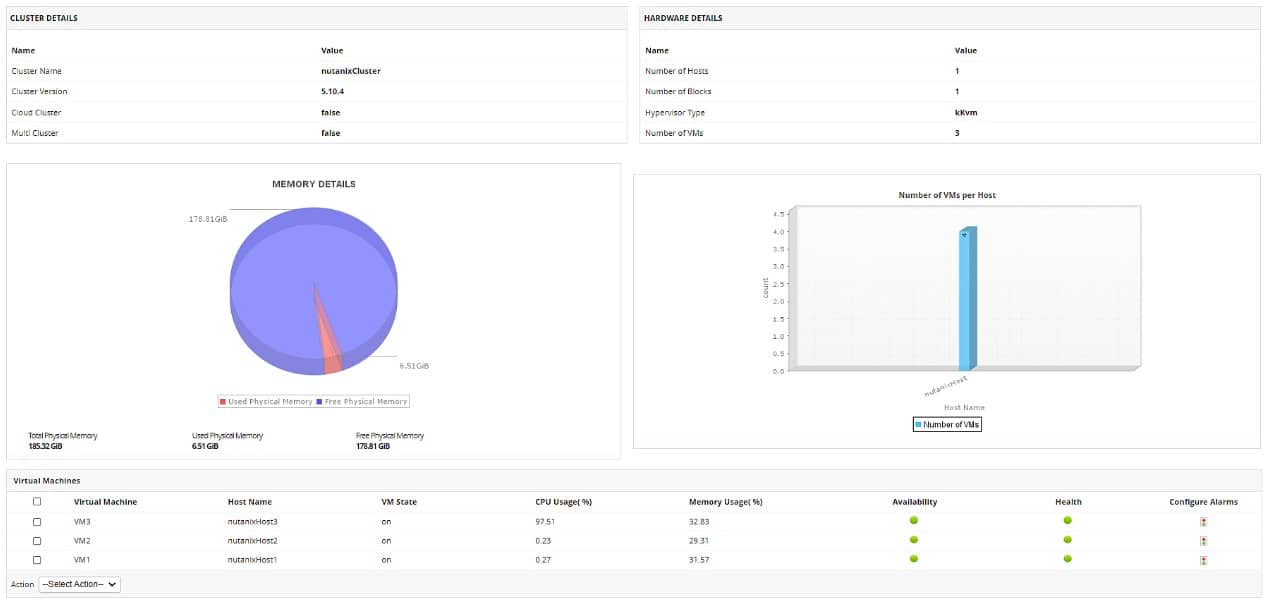Select hypervisor type value kKvm
This screenshot has height=601, width=1271.
point(966,112)
